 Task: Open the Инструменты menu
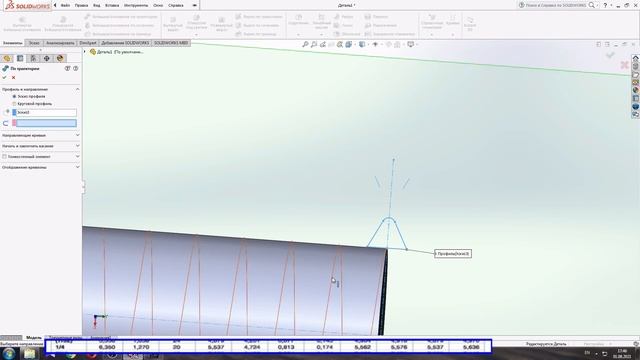coord(136,5)
